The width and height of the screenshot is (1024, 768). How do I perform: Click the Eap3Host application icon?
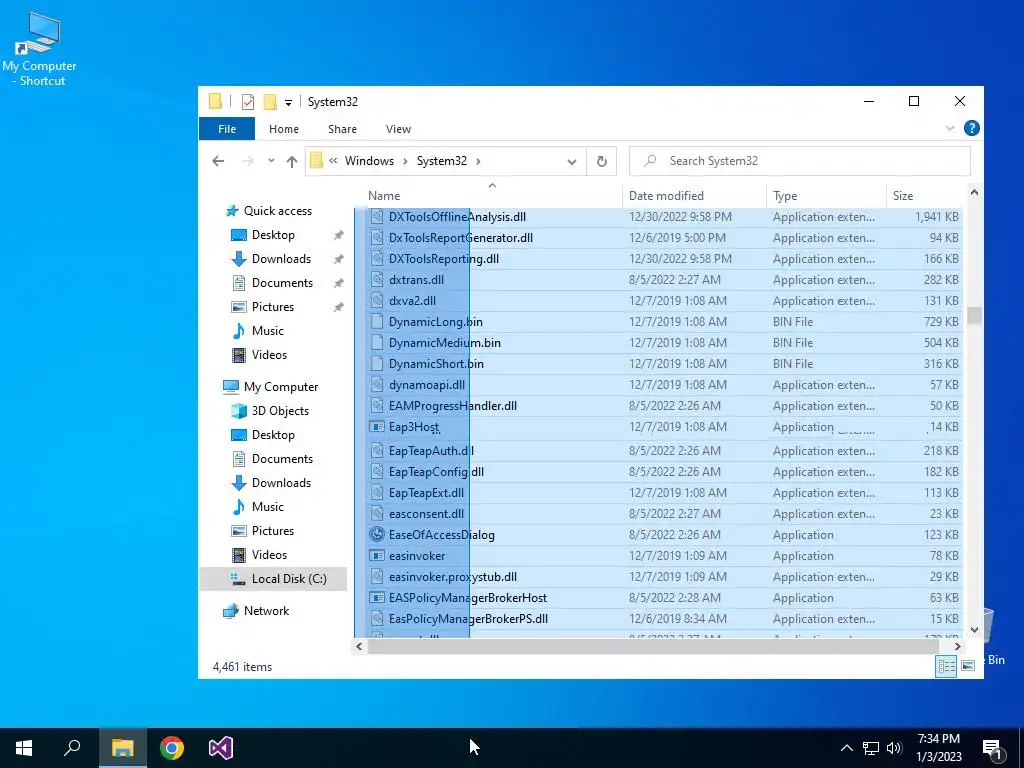(x=377, y=426)
